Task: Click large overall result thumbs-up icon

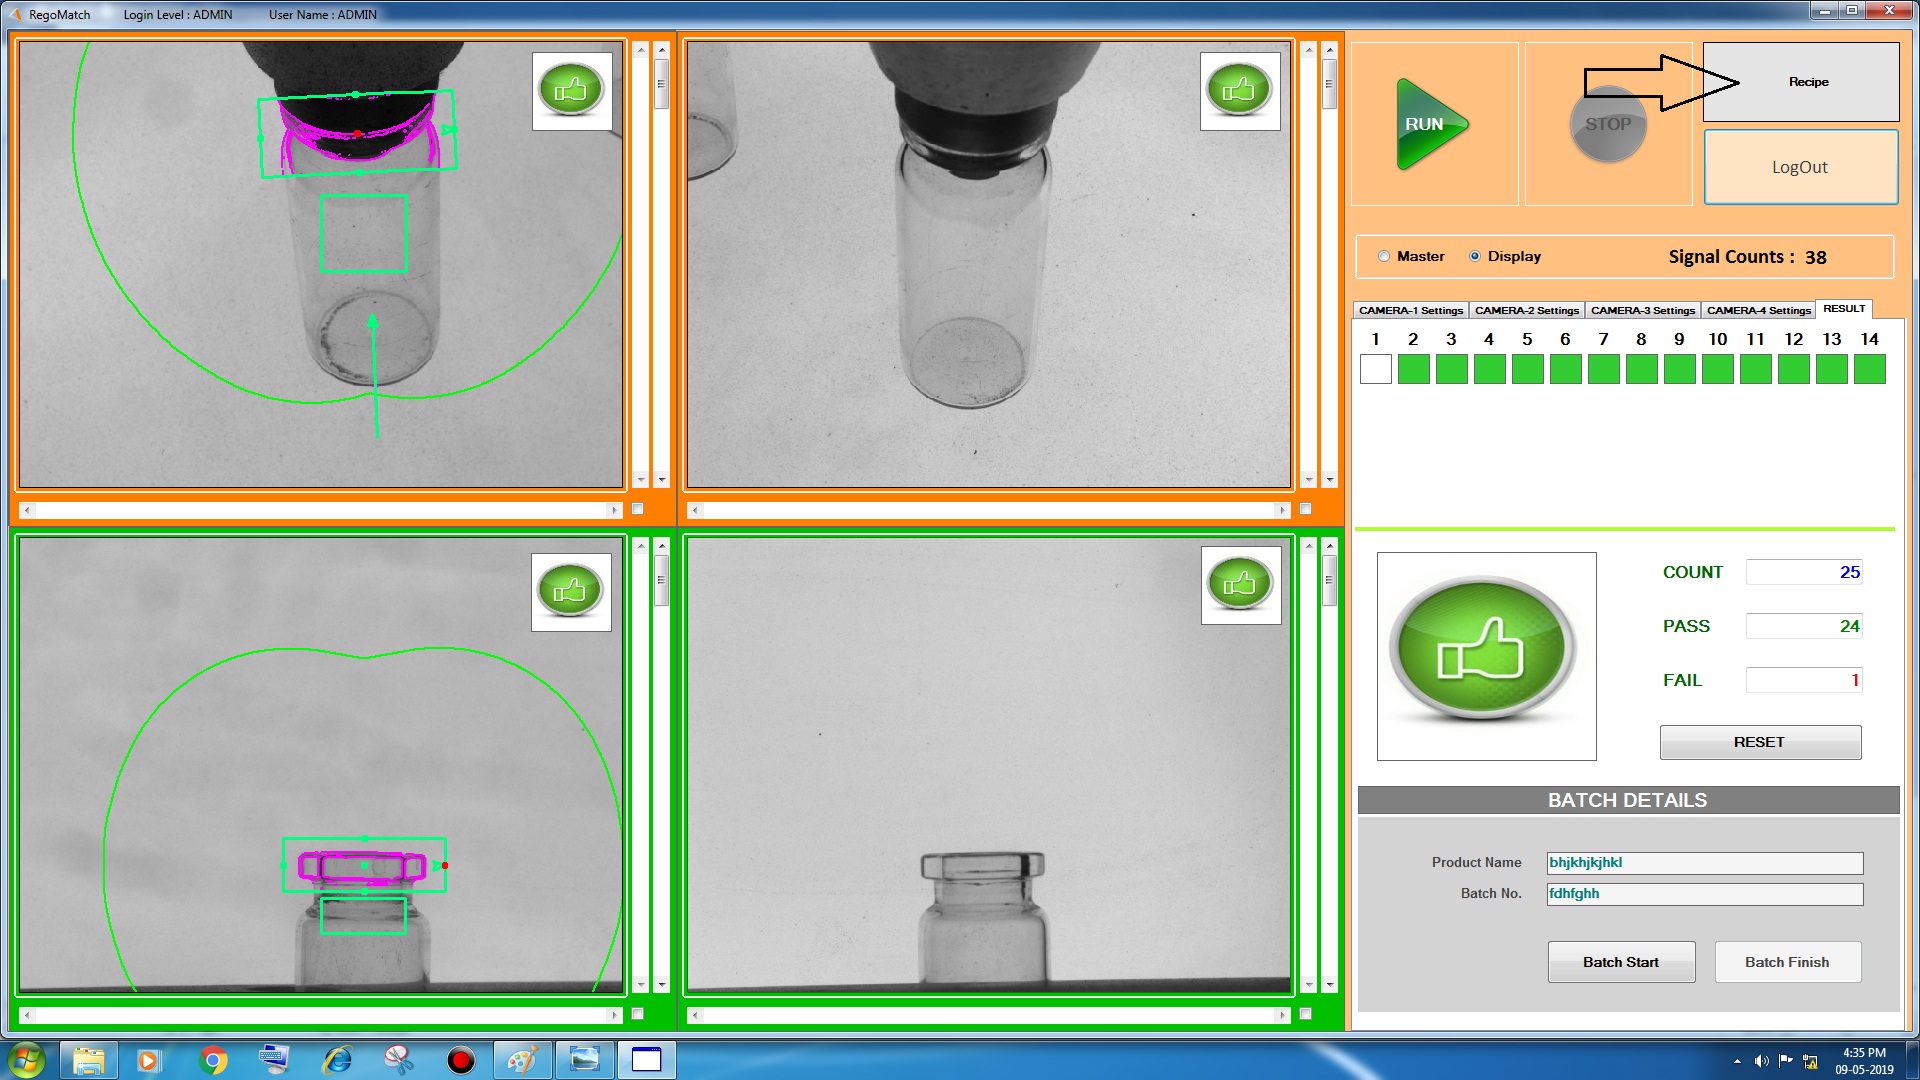Action: (x=1485, y=656)
